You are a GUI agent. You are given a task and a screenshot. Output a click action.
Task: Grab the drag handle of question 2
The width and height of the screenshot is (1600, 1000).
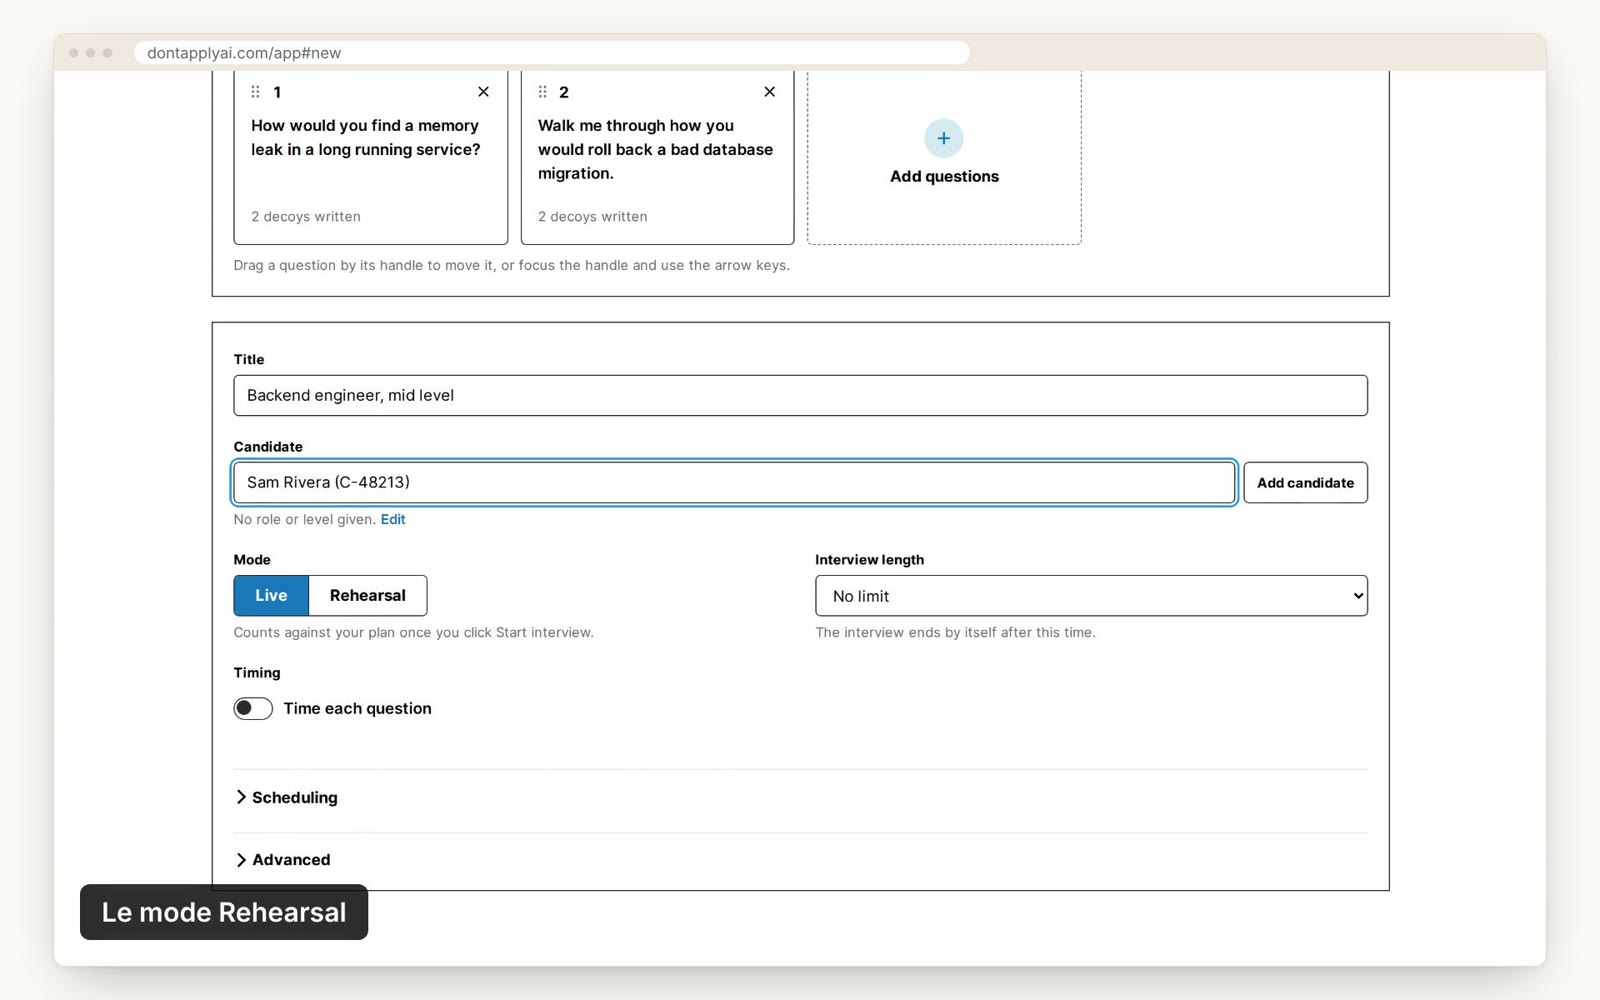point(542,92)
